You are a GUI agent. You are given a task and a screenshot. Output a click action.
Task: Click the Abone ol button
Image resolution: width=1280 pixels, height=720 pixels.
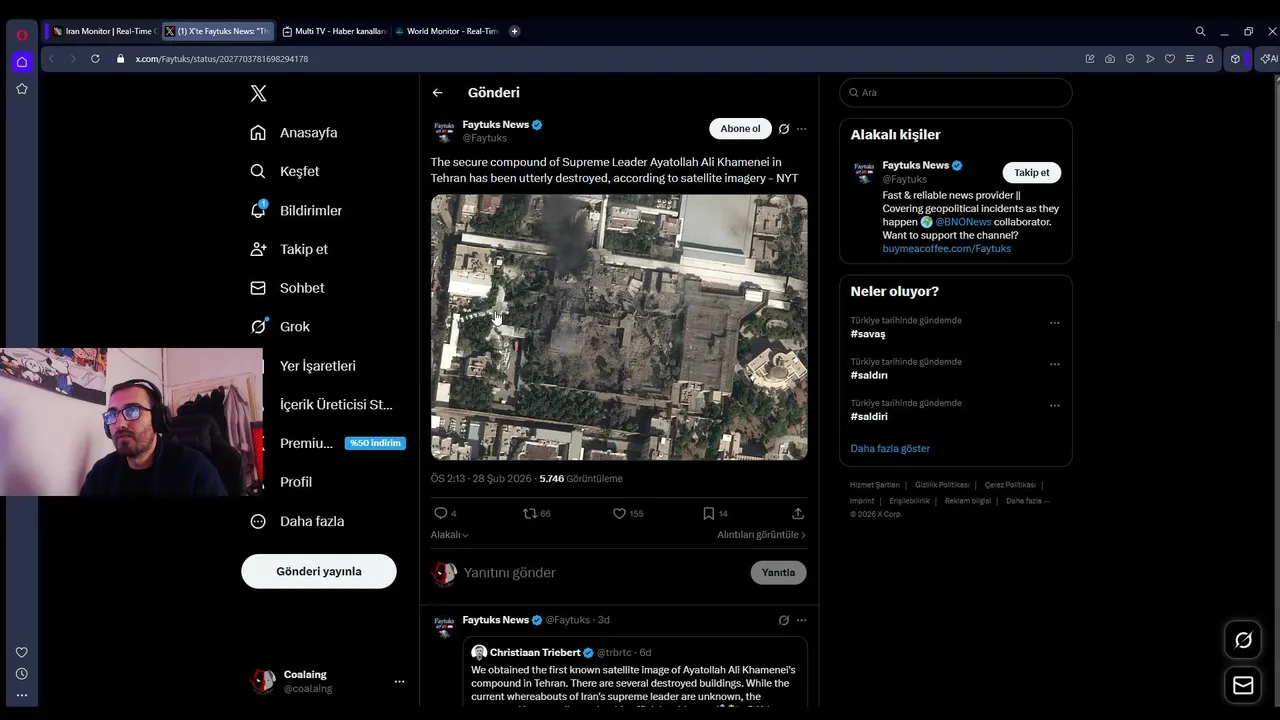(x=741, y=128)
